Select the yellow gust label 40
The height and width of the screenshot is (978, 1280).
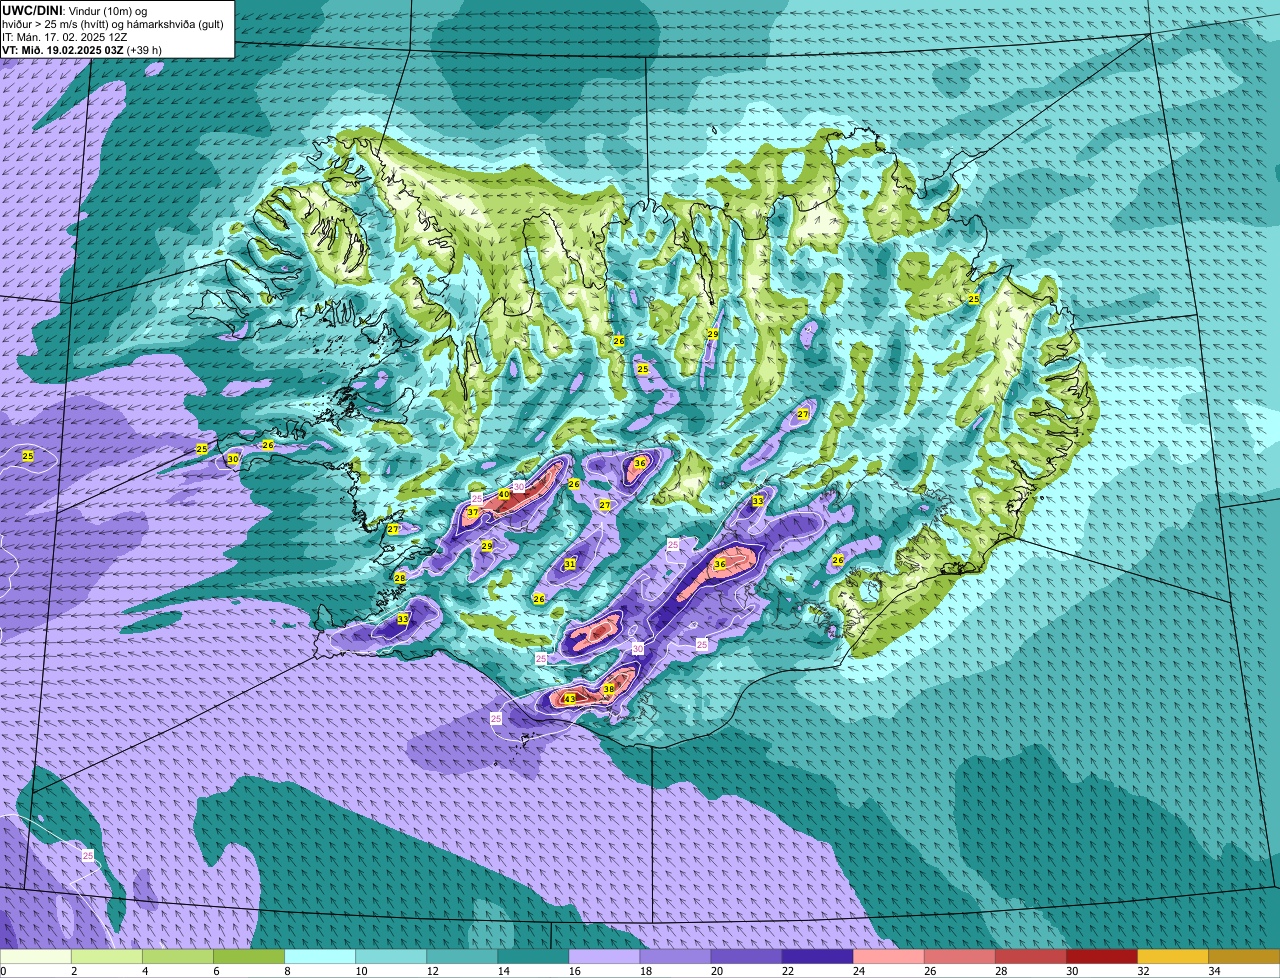pos(504,494)
